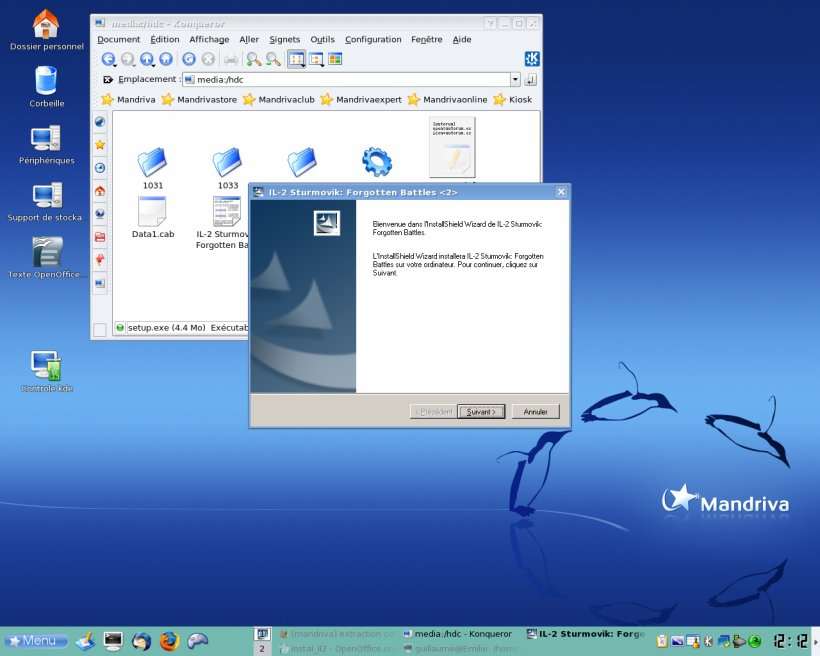The image size is (820, 656).
Task: Select the gear executable file icon
Action: coord(377,162)
